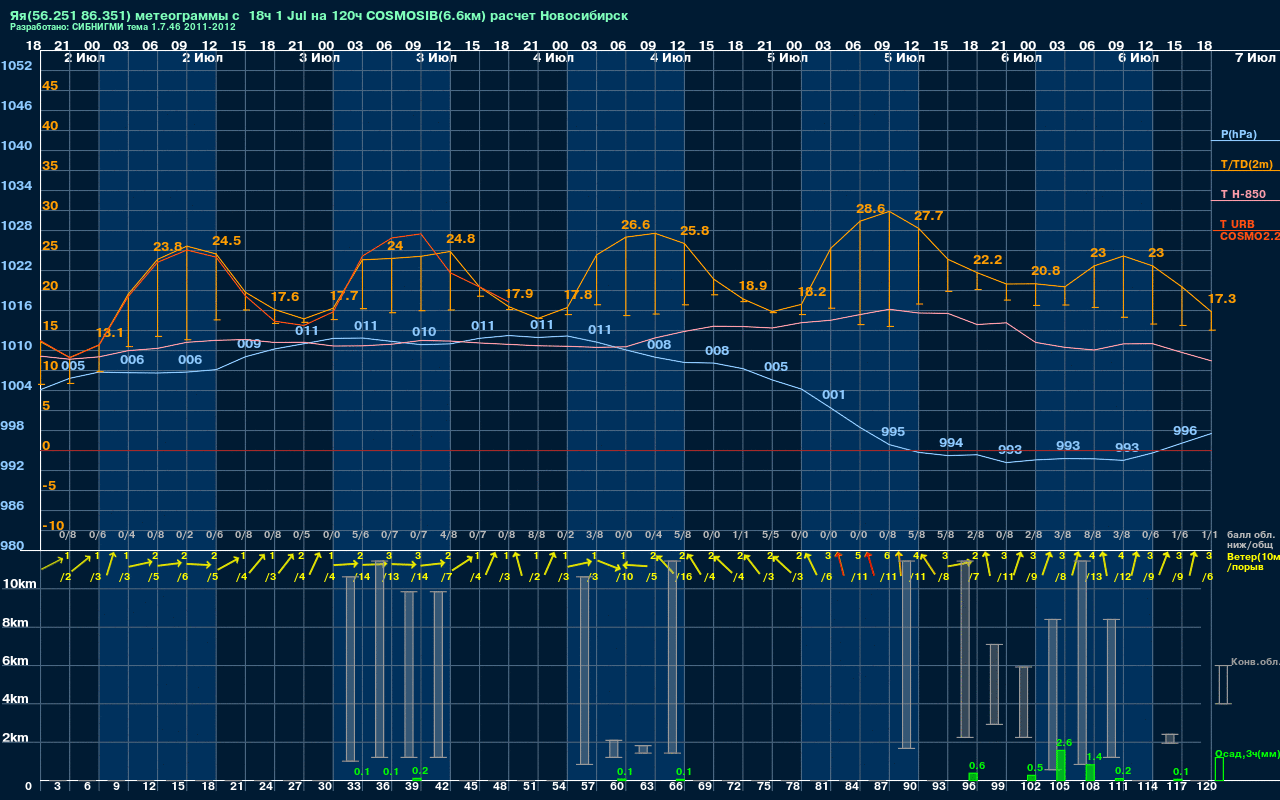Click the temperature value 24.5

coord(227,241)
